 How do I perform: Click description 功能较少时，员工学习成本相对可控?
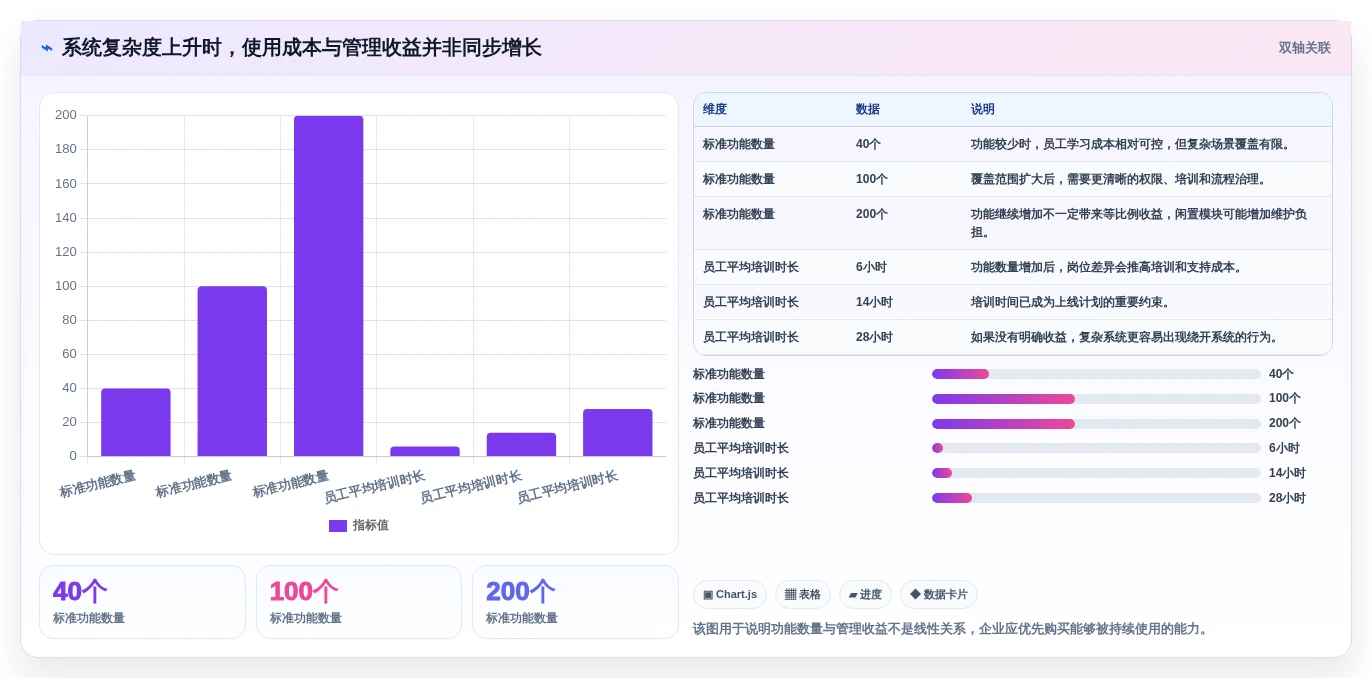point(1132,144)
